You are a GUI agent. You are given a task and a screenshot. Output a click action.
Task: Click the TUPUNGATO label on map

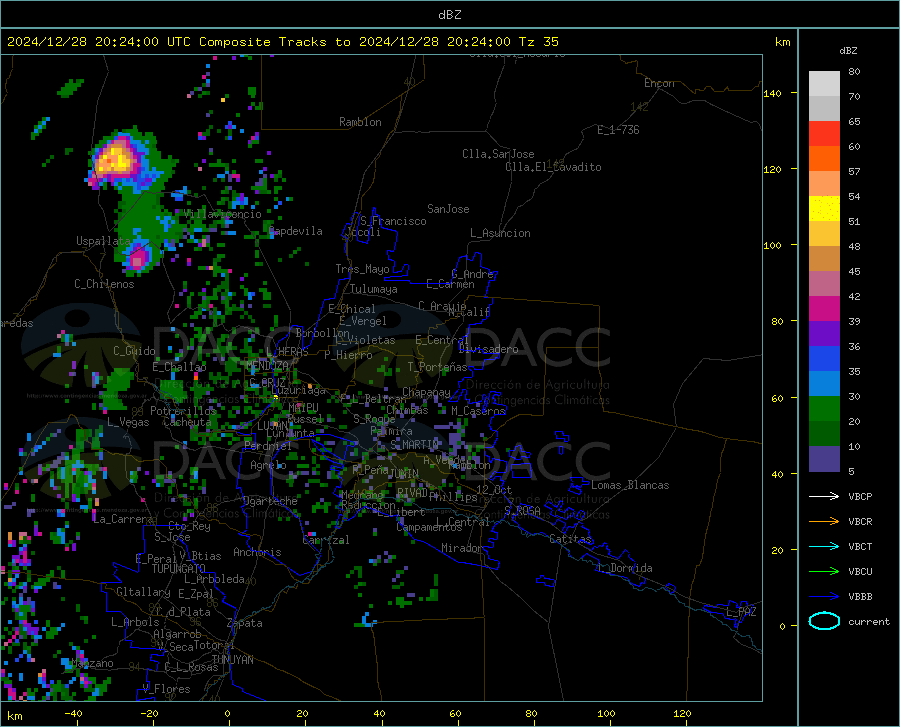pos(179,569)
